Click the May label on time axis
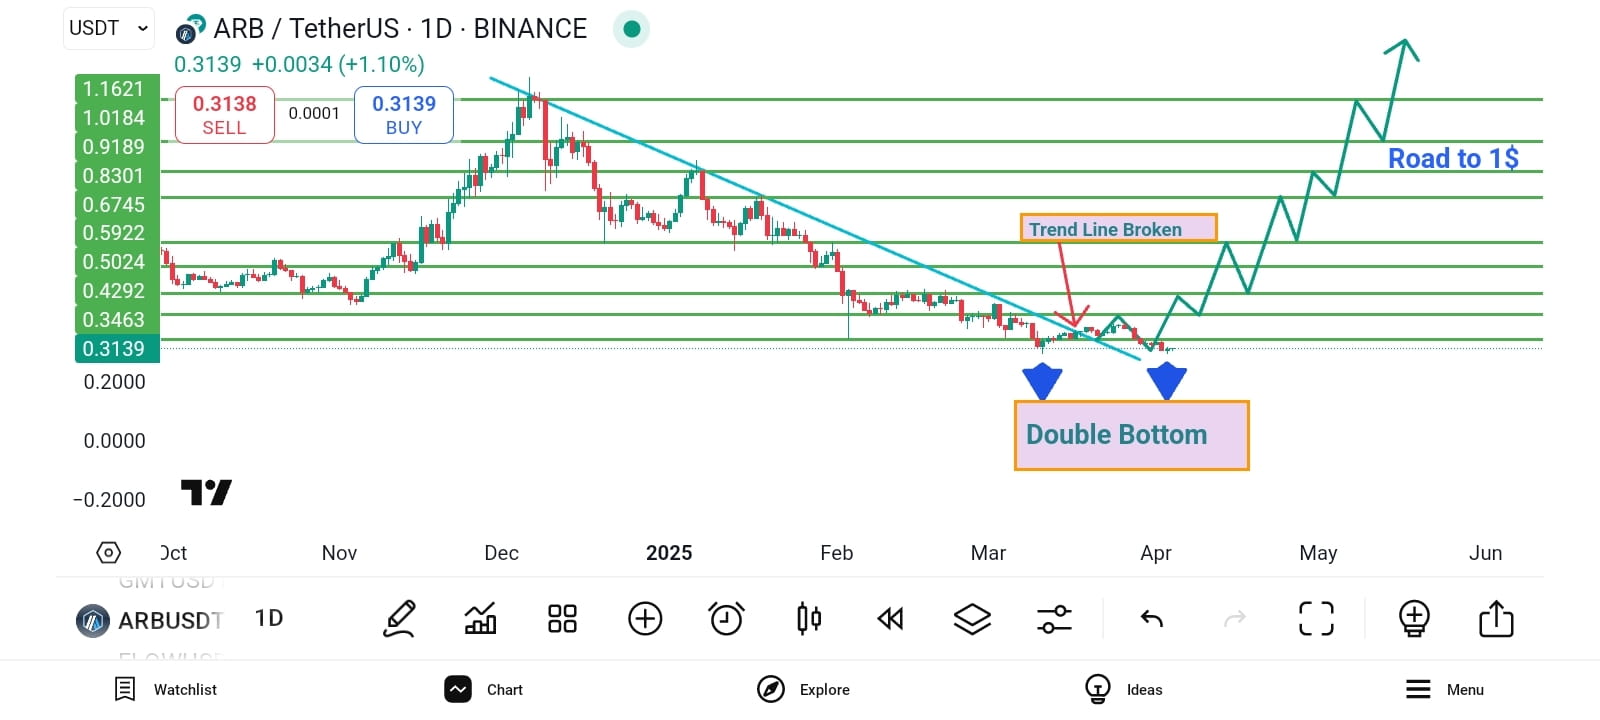This screenshot has width=1600, height=720. 1318,553
